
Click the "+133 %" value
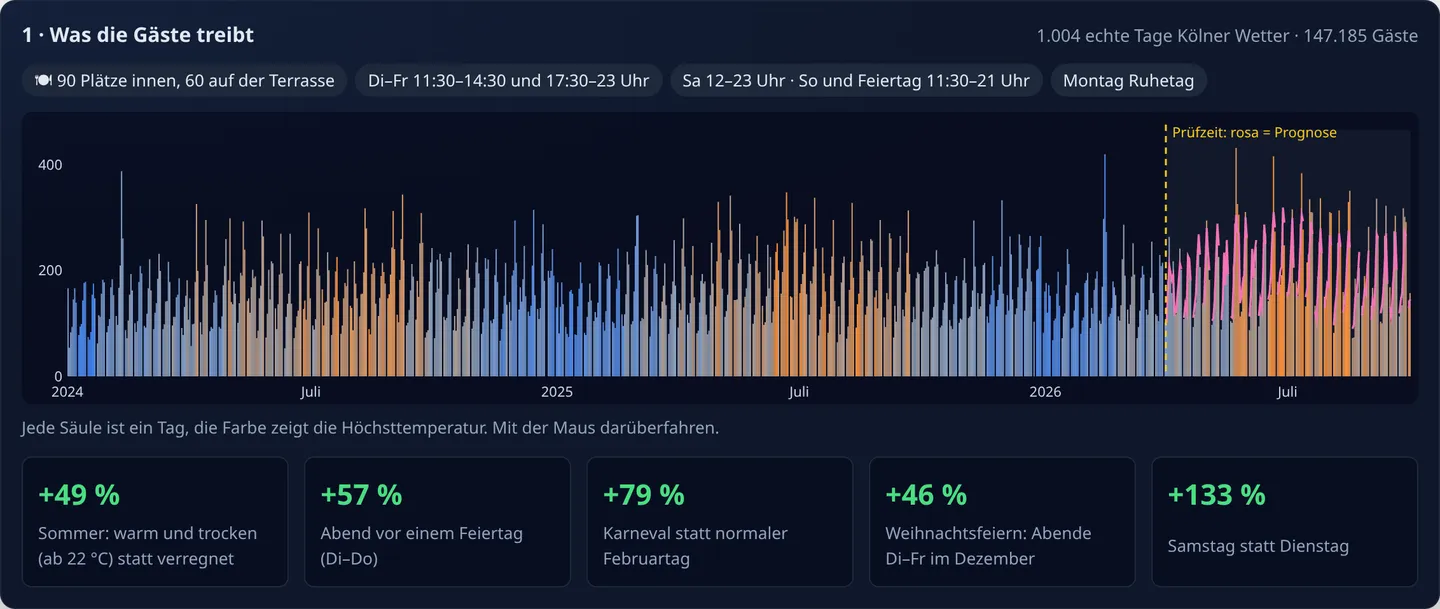click(x=1217, y=494)
